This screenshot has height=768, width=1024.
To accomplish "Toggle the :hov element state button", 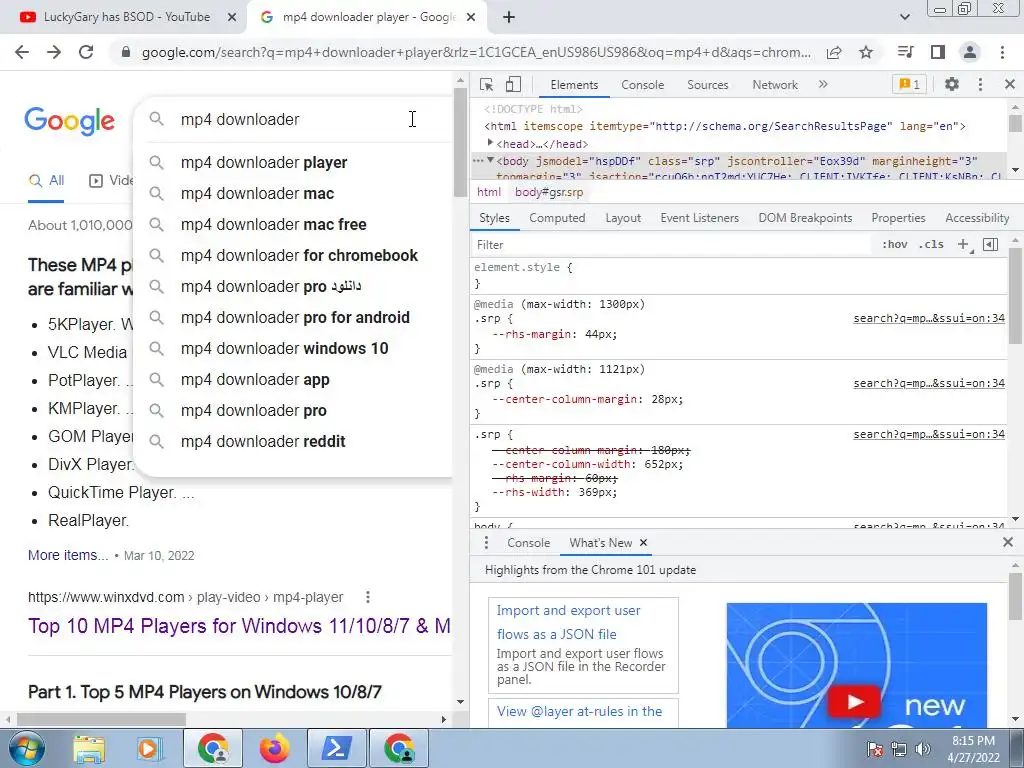I will click(895, 245).
